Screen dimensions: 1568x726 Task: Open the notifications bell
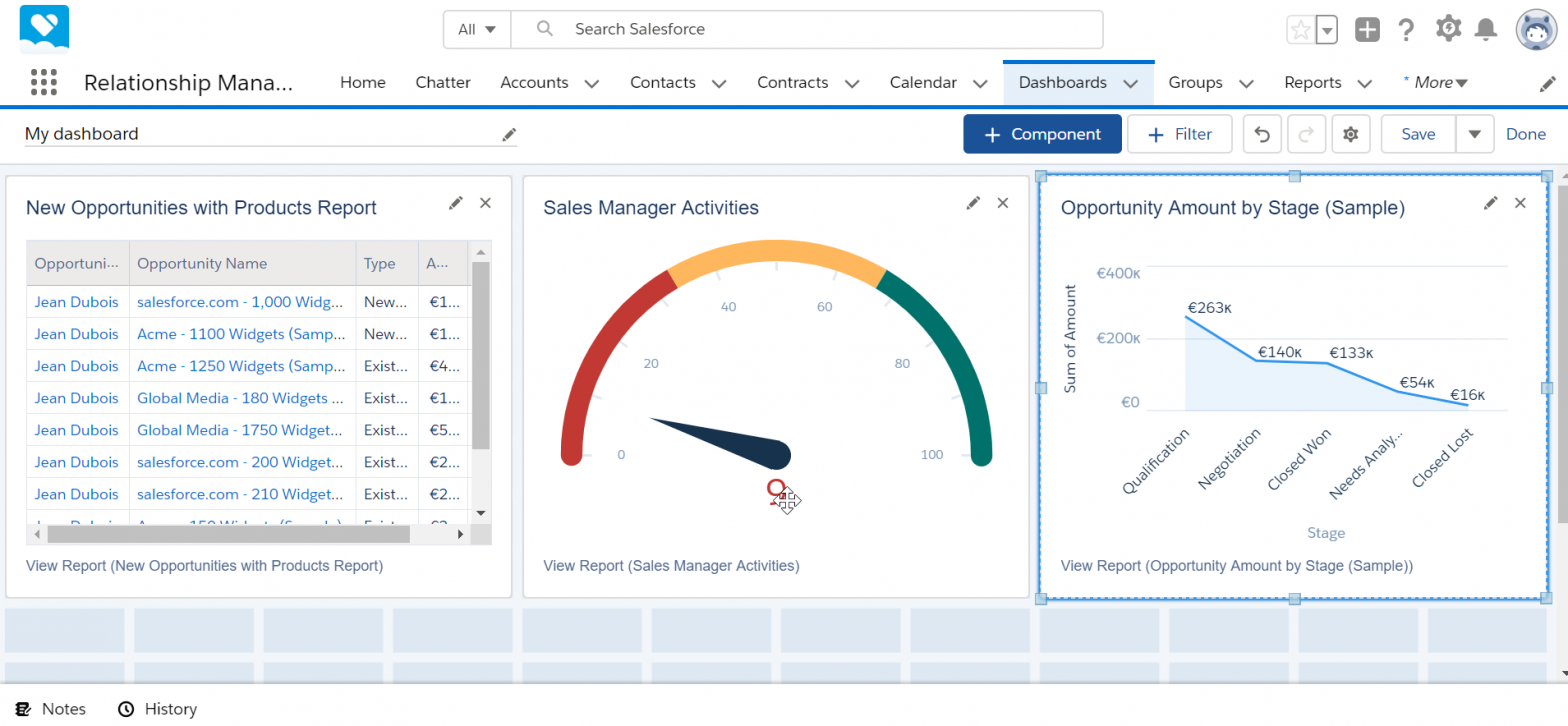click(1487, 30)
